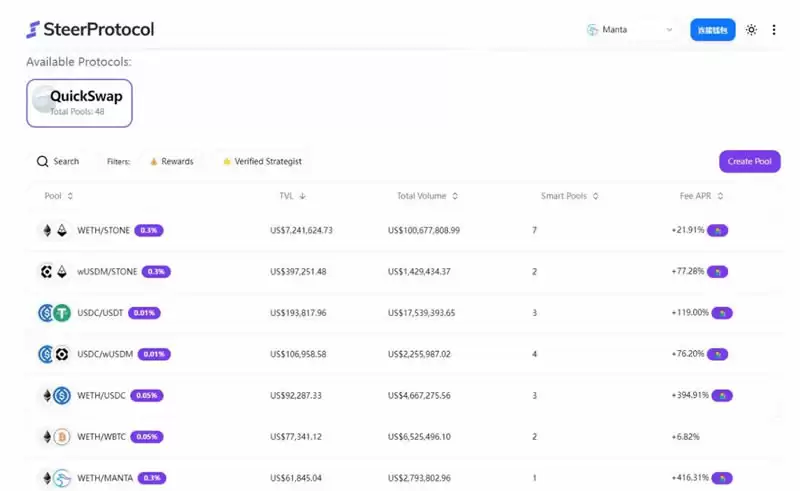Click the search magnifier icon

click(43, 161)
